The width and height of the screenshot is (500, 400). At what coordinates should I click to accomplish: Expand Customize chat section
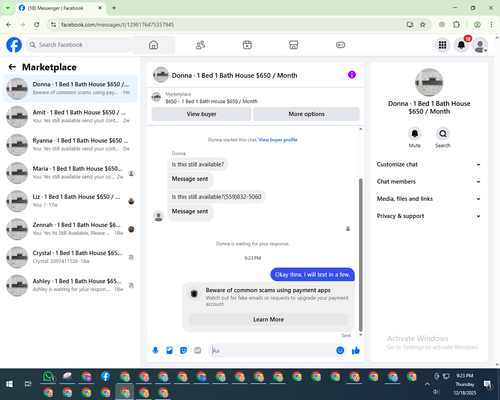429,164
